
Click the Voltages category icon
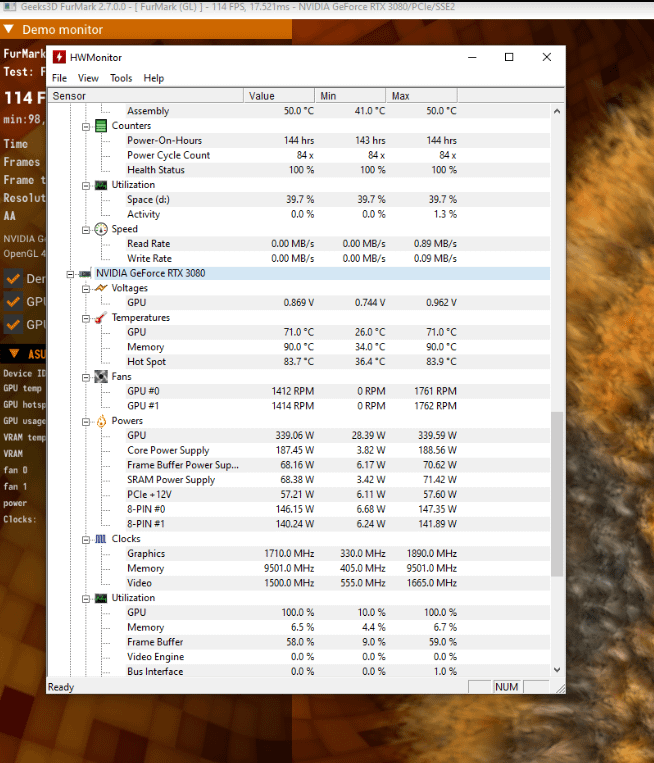pyautogui.click(x=101, y=288)
